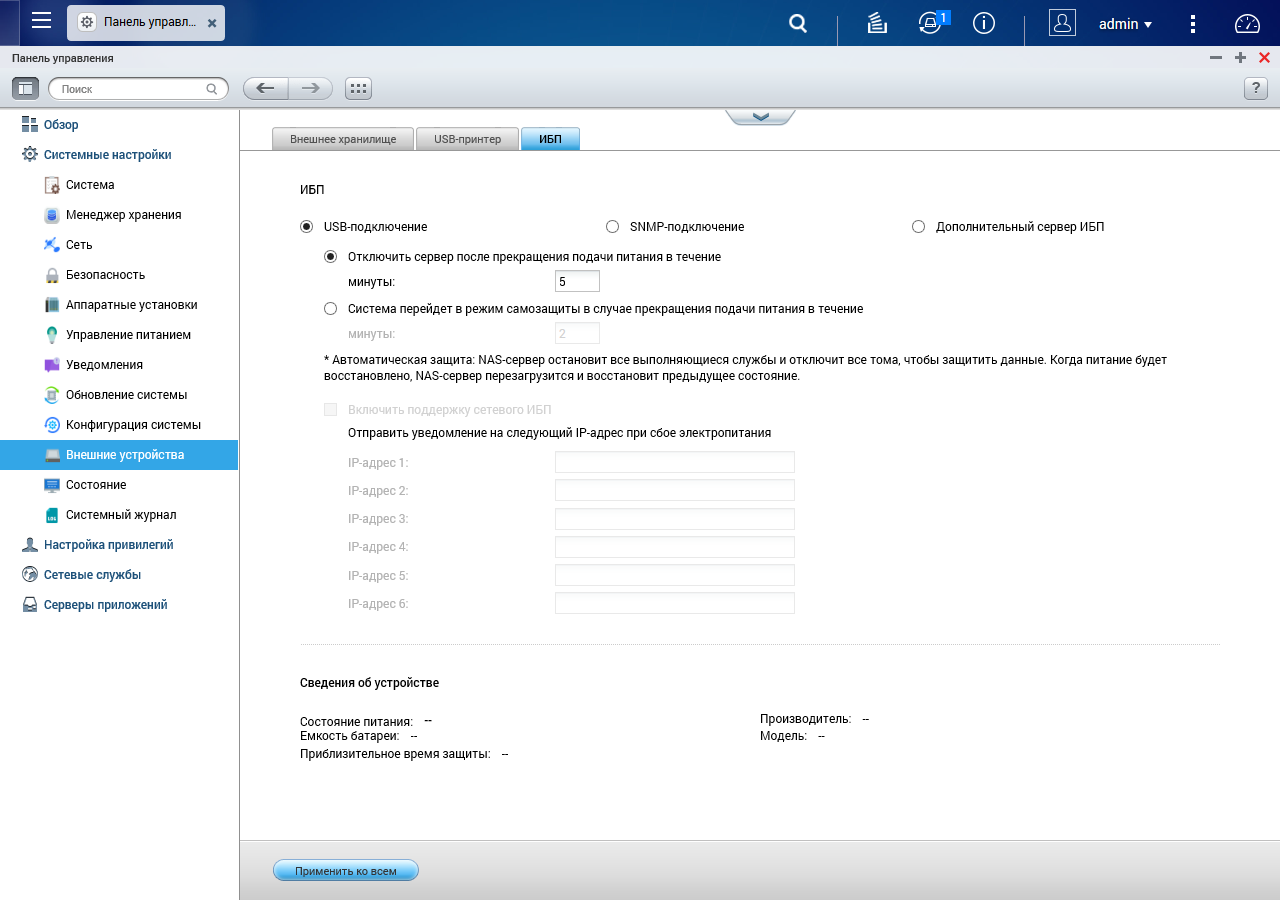Switch to the Внешнее хранилище tab
This screenshot has width=1280, height=900.
[343, 139]
